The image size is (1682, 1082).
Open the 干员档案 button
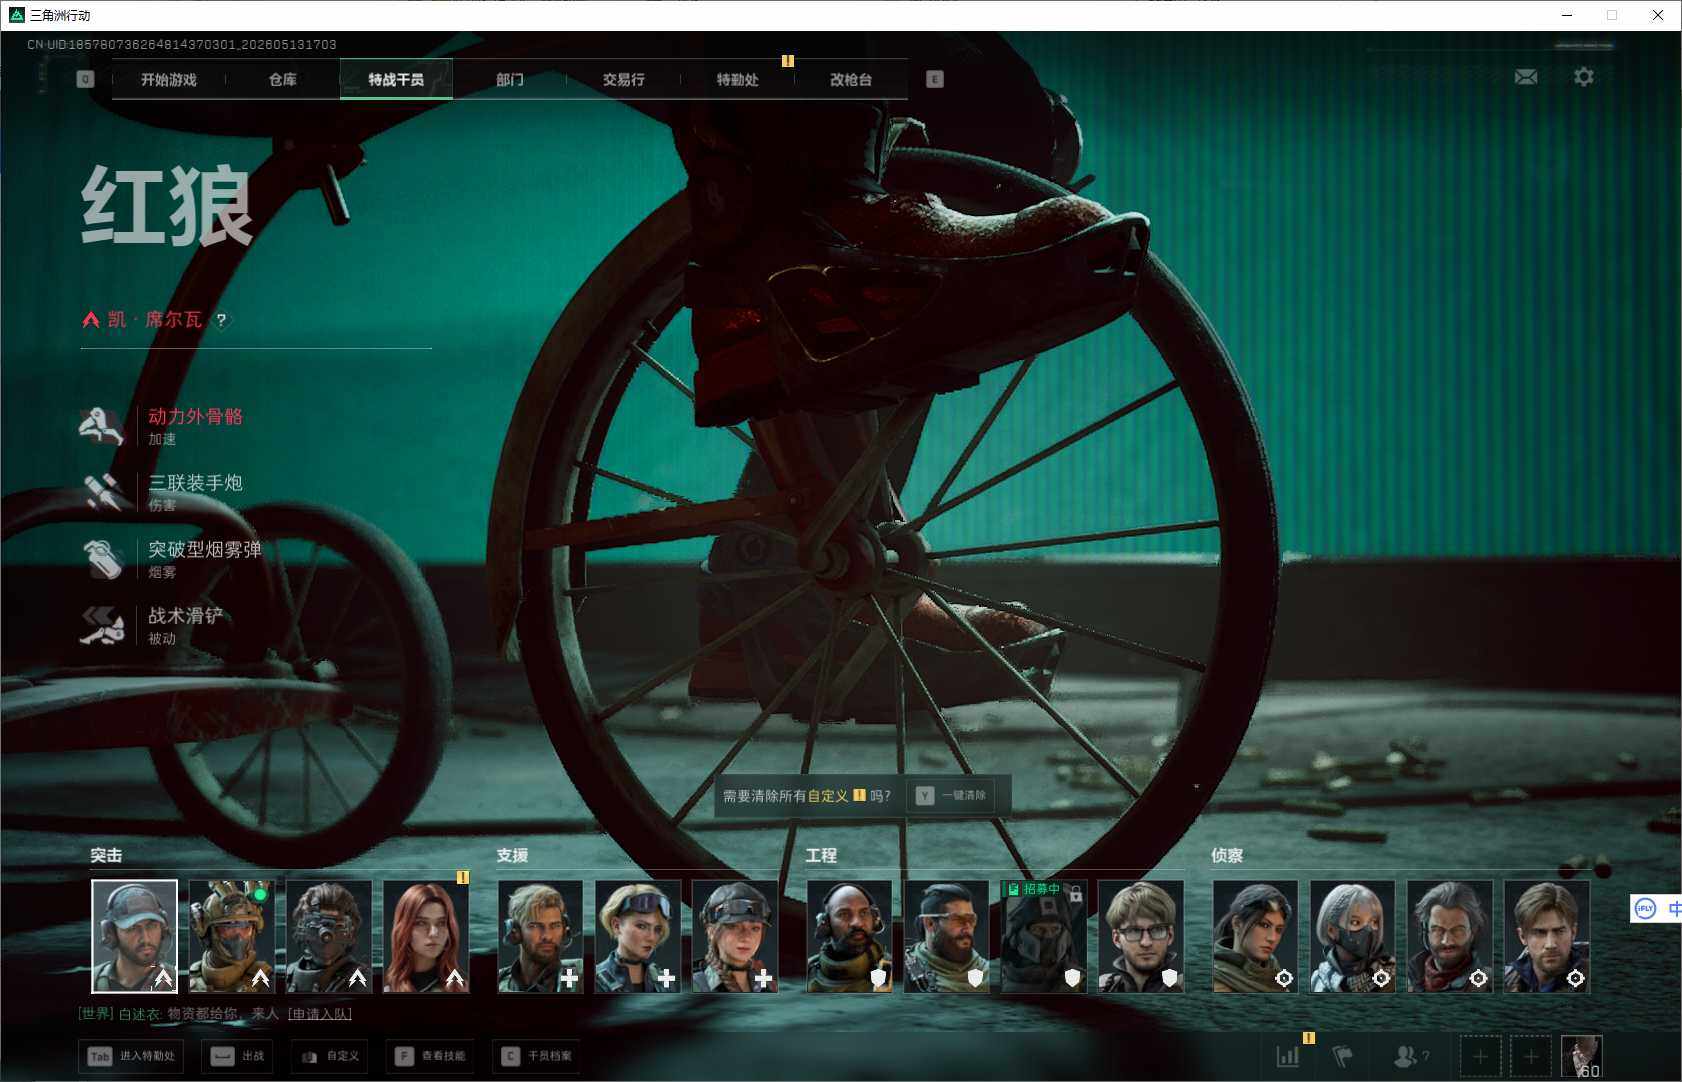tap(536, 1056)
